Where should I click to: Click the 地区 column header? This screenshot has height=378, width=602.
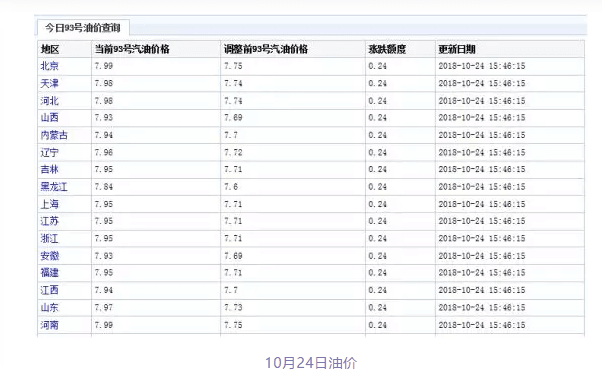click(50, 49)
